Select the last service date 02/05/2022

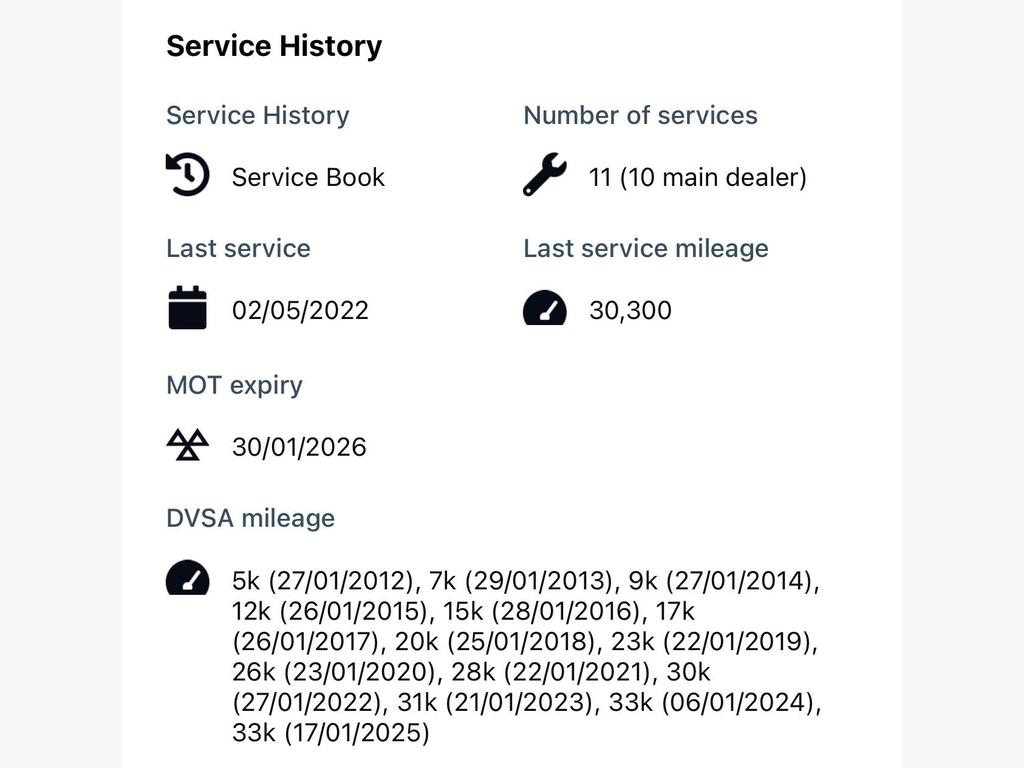coord(300,310)
